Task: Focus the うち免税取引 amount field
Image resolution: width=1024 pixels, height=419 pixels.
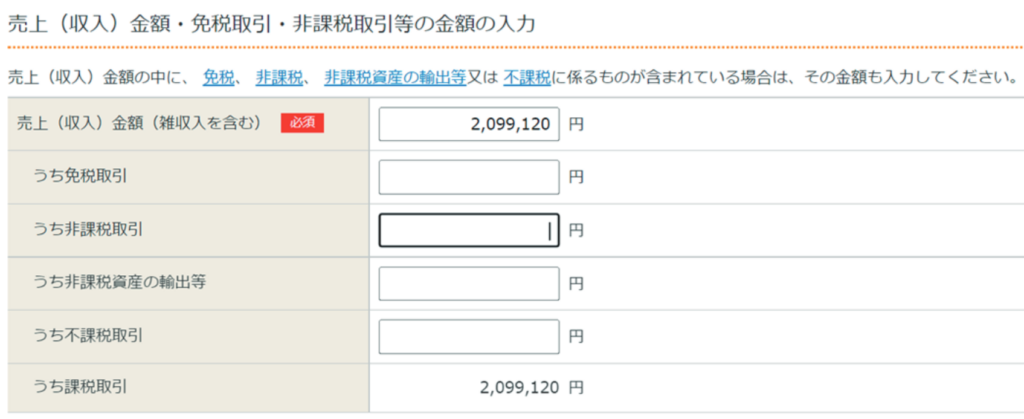Action: tap(469, 178)
